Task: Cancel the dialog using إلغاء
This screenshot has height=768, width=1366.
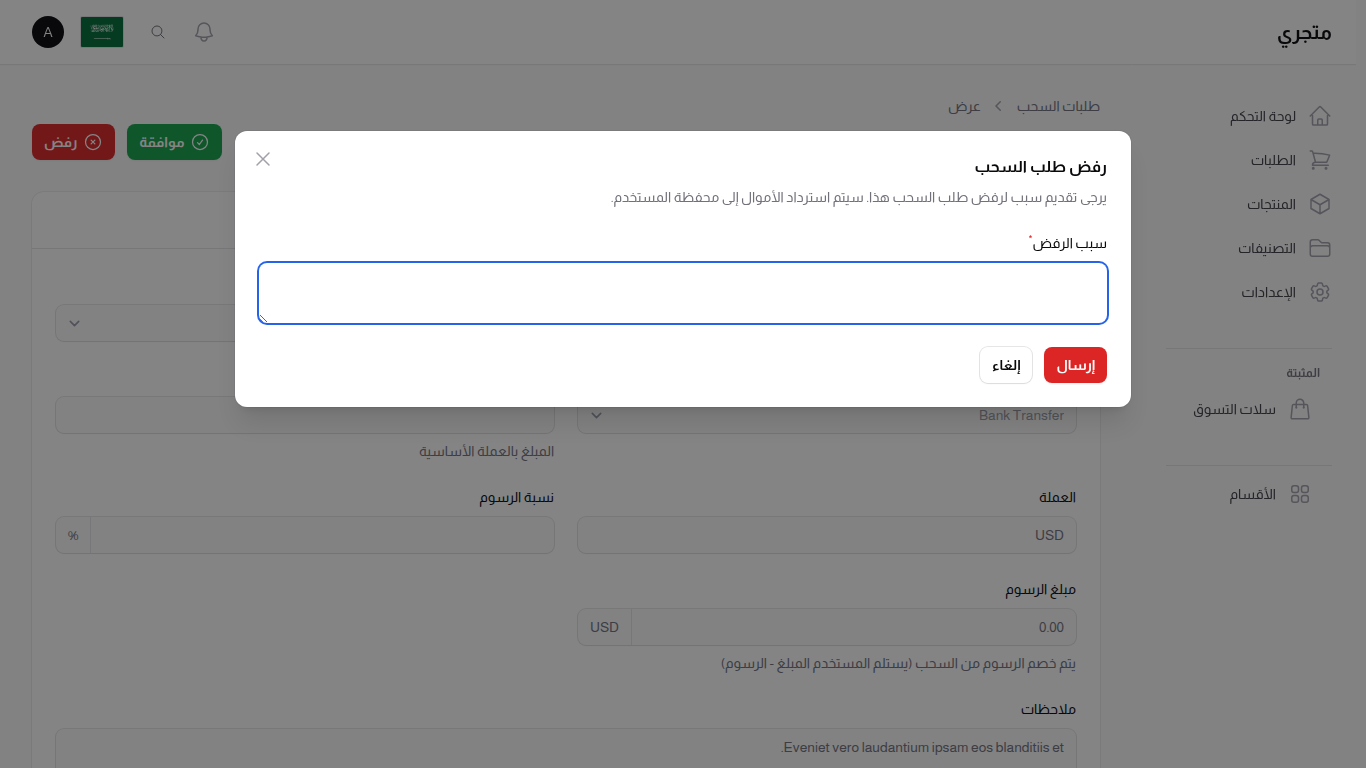Action: click(x=1005, y=365)
